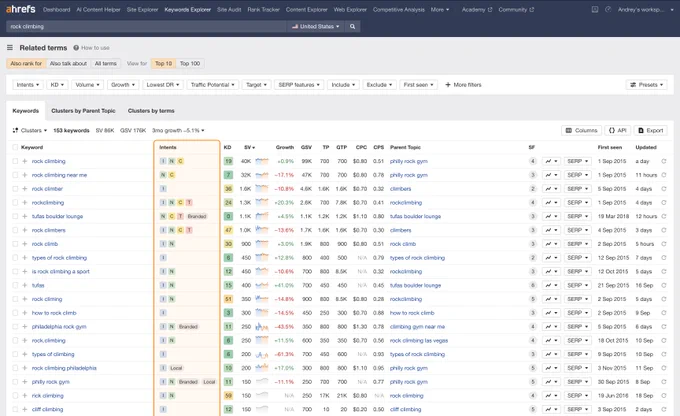Screen dimensions: 680x416
Task: Open the SERP features filter dropdown
Action: (x=299, y=85)
